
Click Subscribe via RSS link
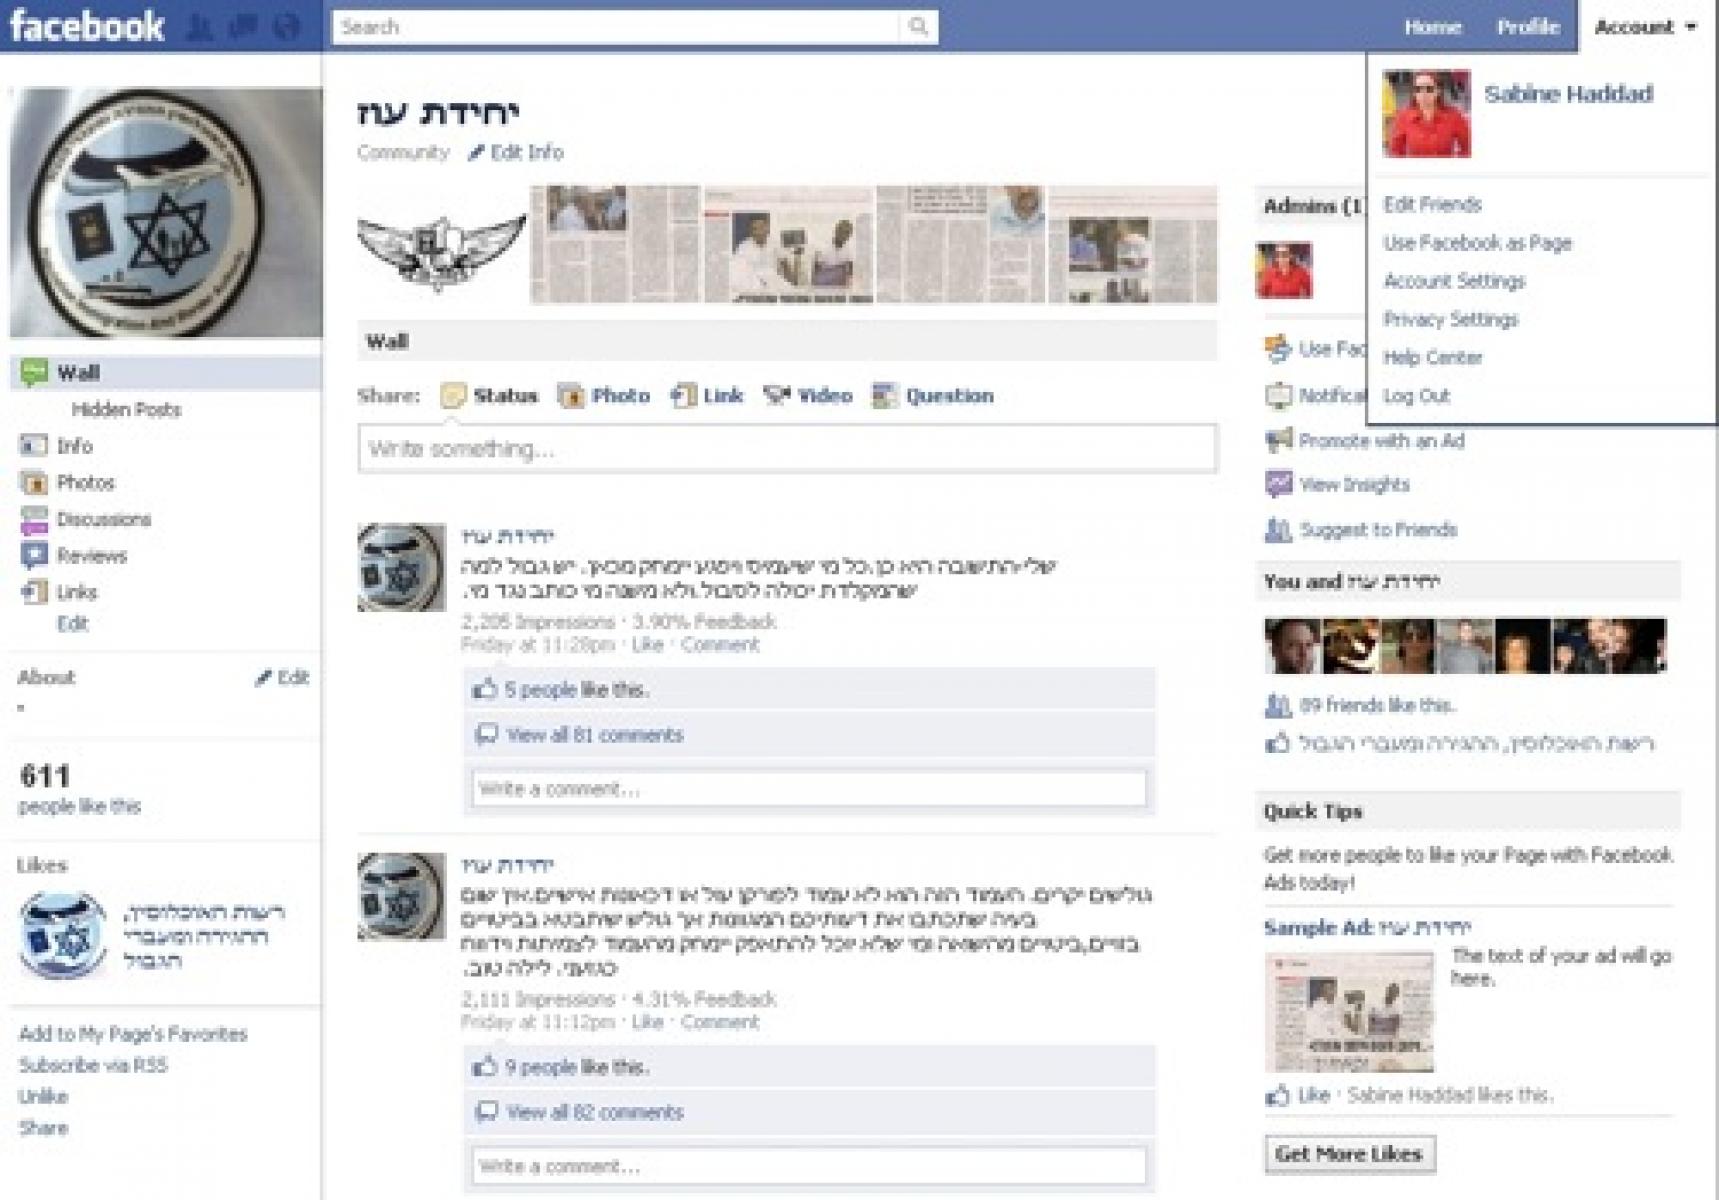pos(93,1065)
